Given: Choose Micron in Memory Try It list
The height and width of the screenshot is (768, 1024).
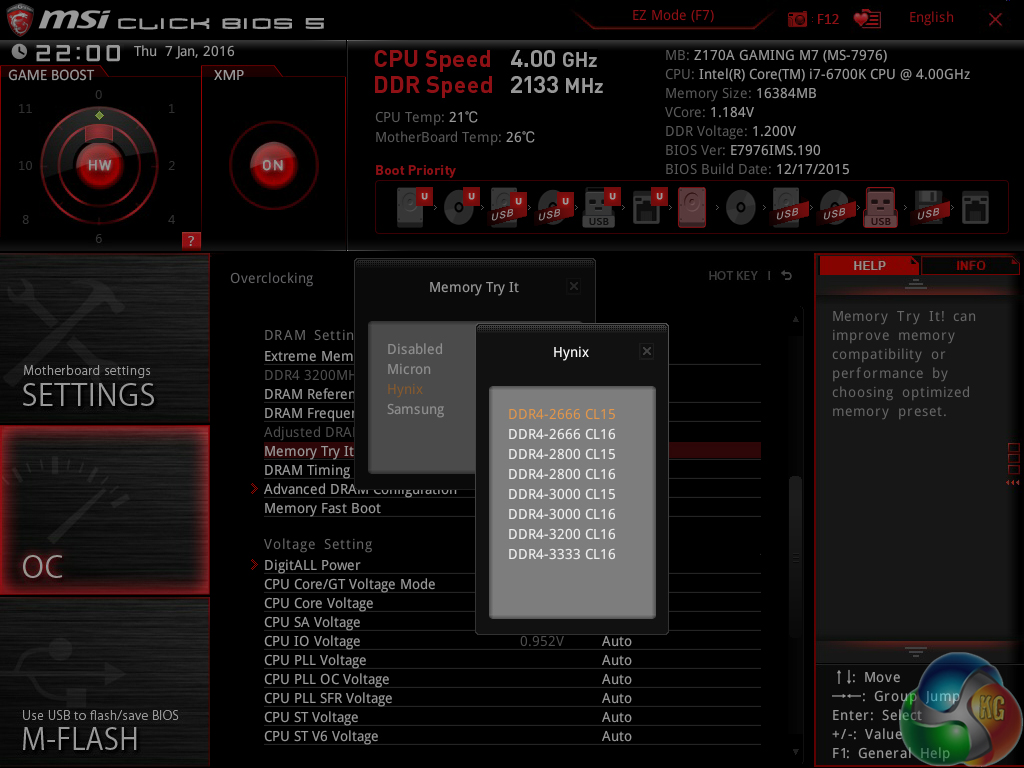Looking at the screenshot, I should pos(409,369).
